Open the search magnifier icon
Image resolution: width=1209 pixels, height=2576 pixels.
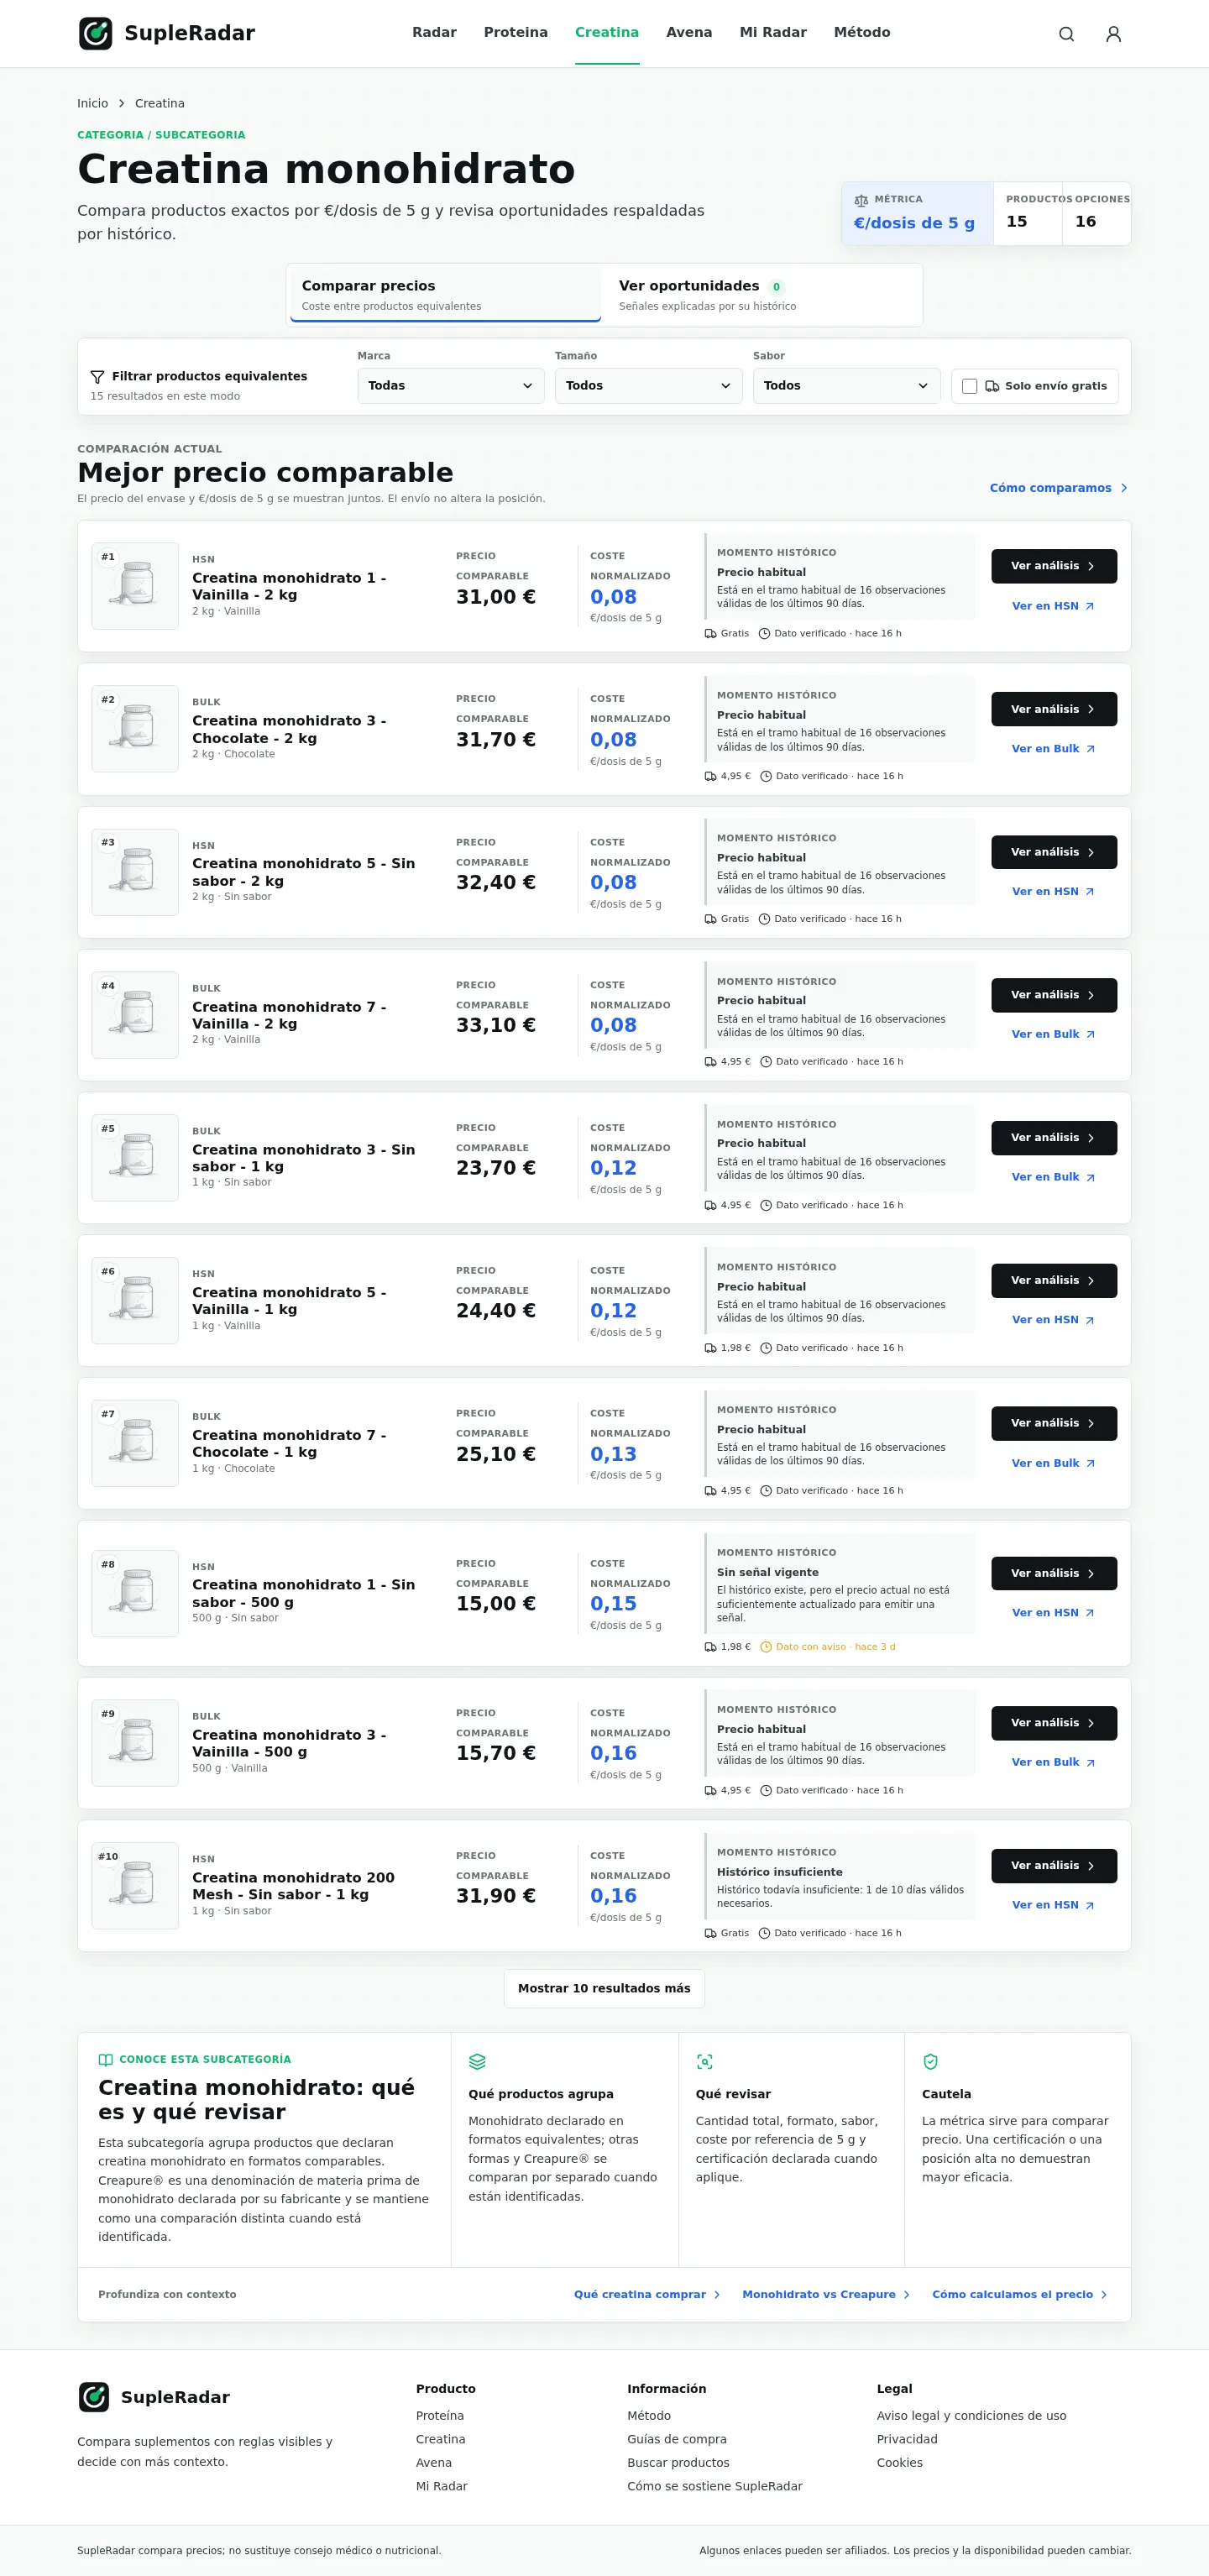pyautogui.click(x=1066, y=34)
